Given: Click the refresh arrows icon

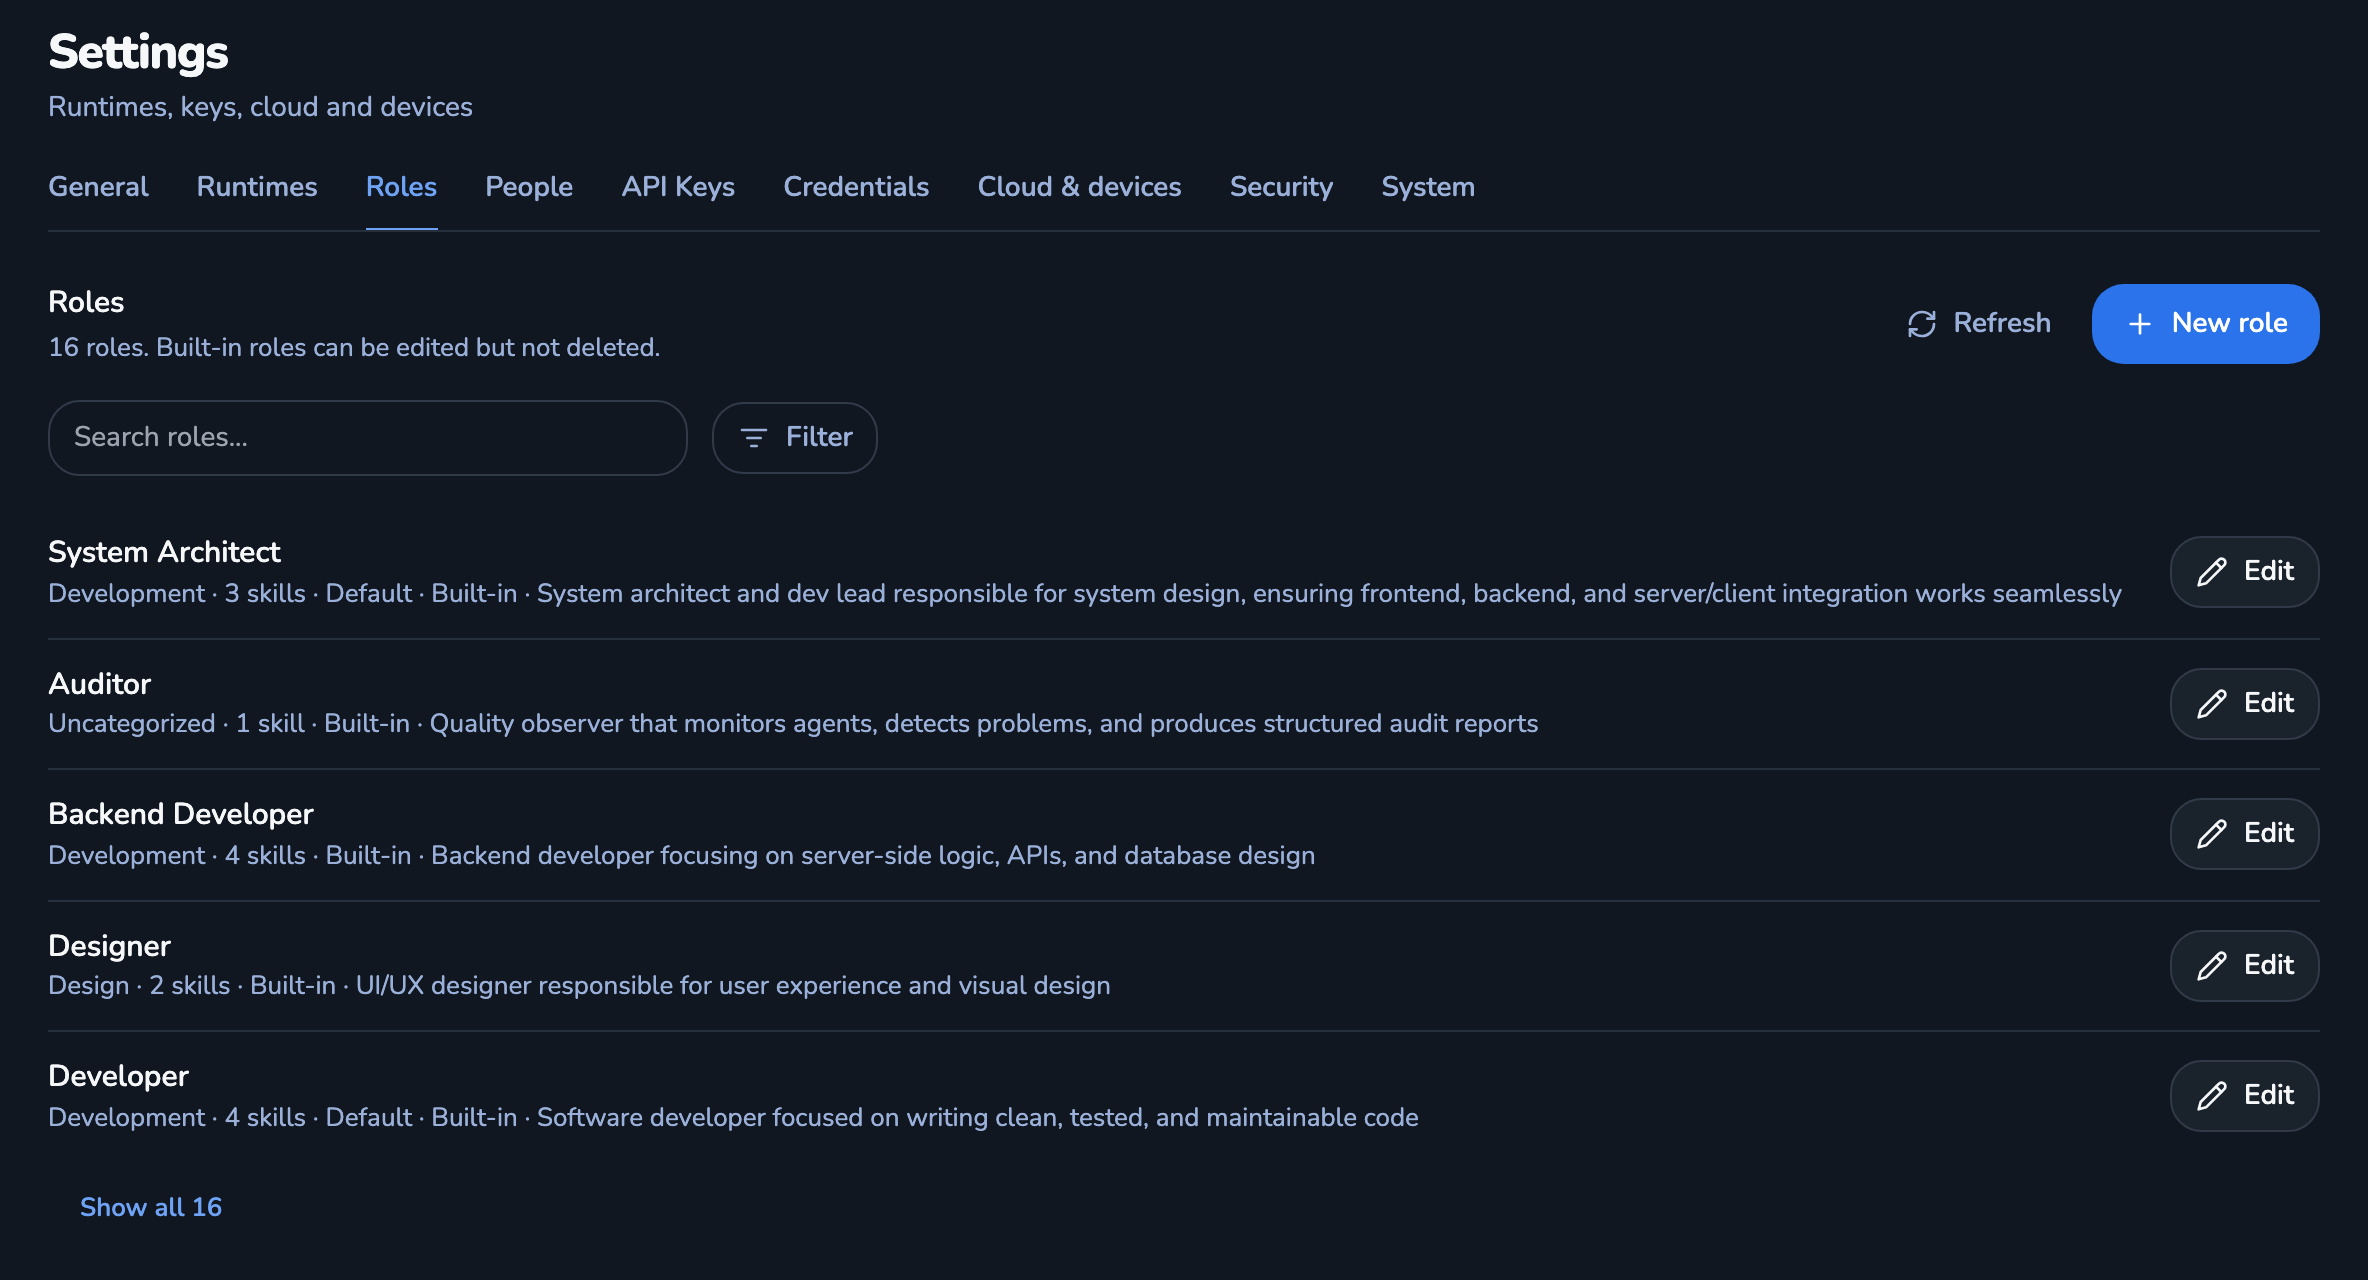Looking at the screenshot, I should click(x=1921, y=324).
